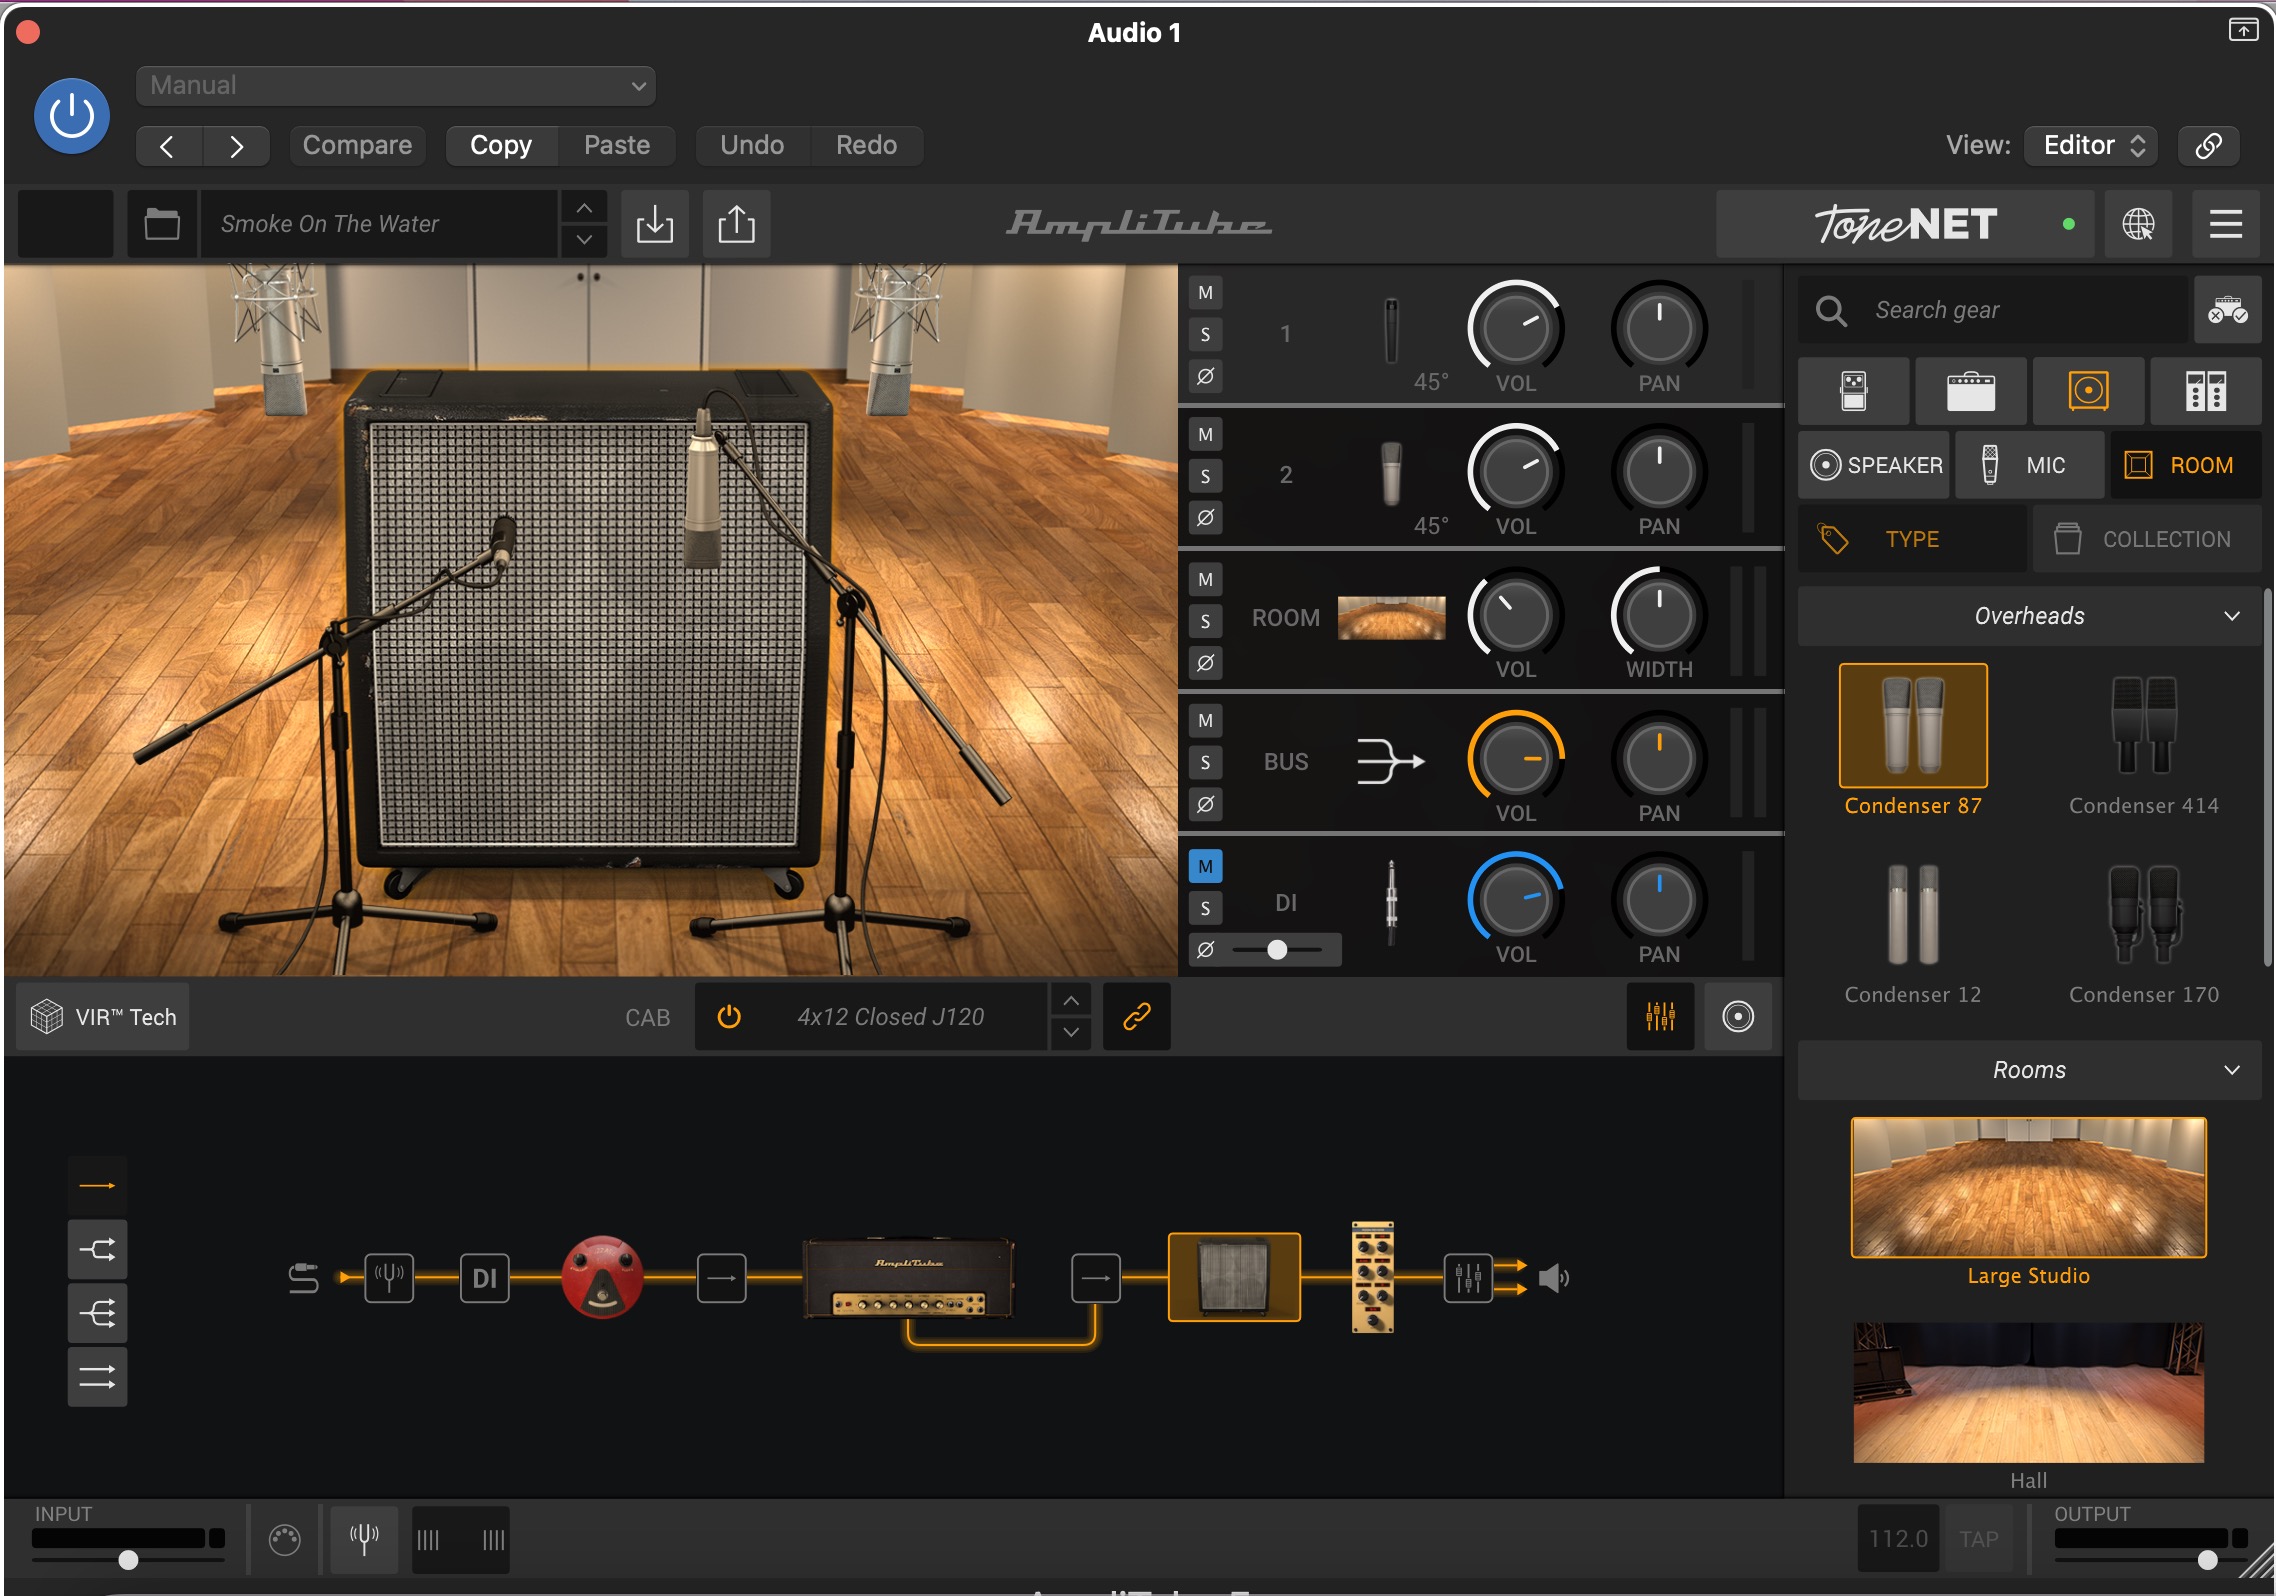The width and height of the screenshot is (2276, 1596).
Task: Solo the BUS channel
Action: click(1205, 763)
